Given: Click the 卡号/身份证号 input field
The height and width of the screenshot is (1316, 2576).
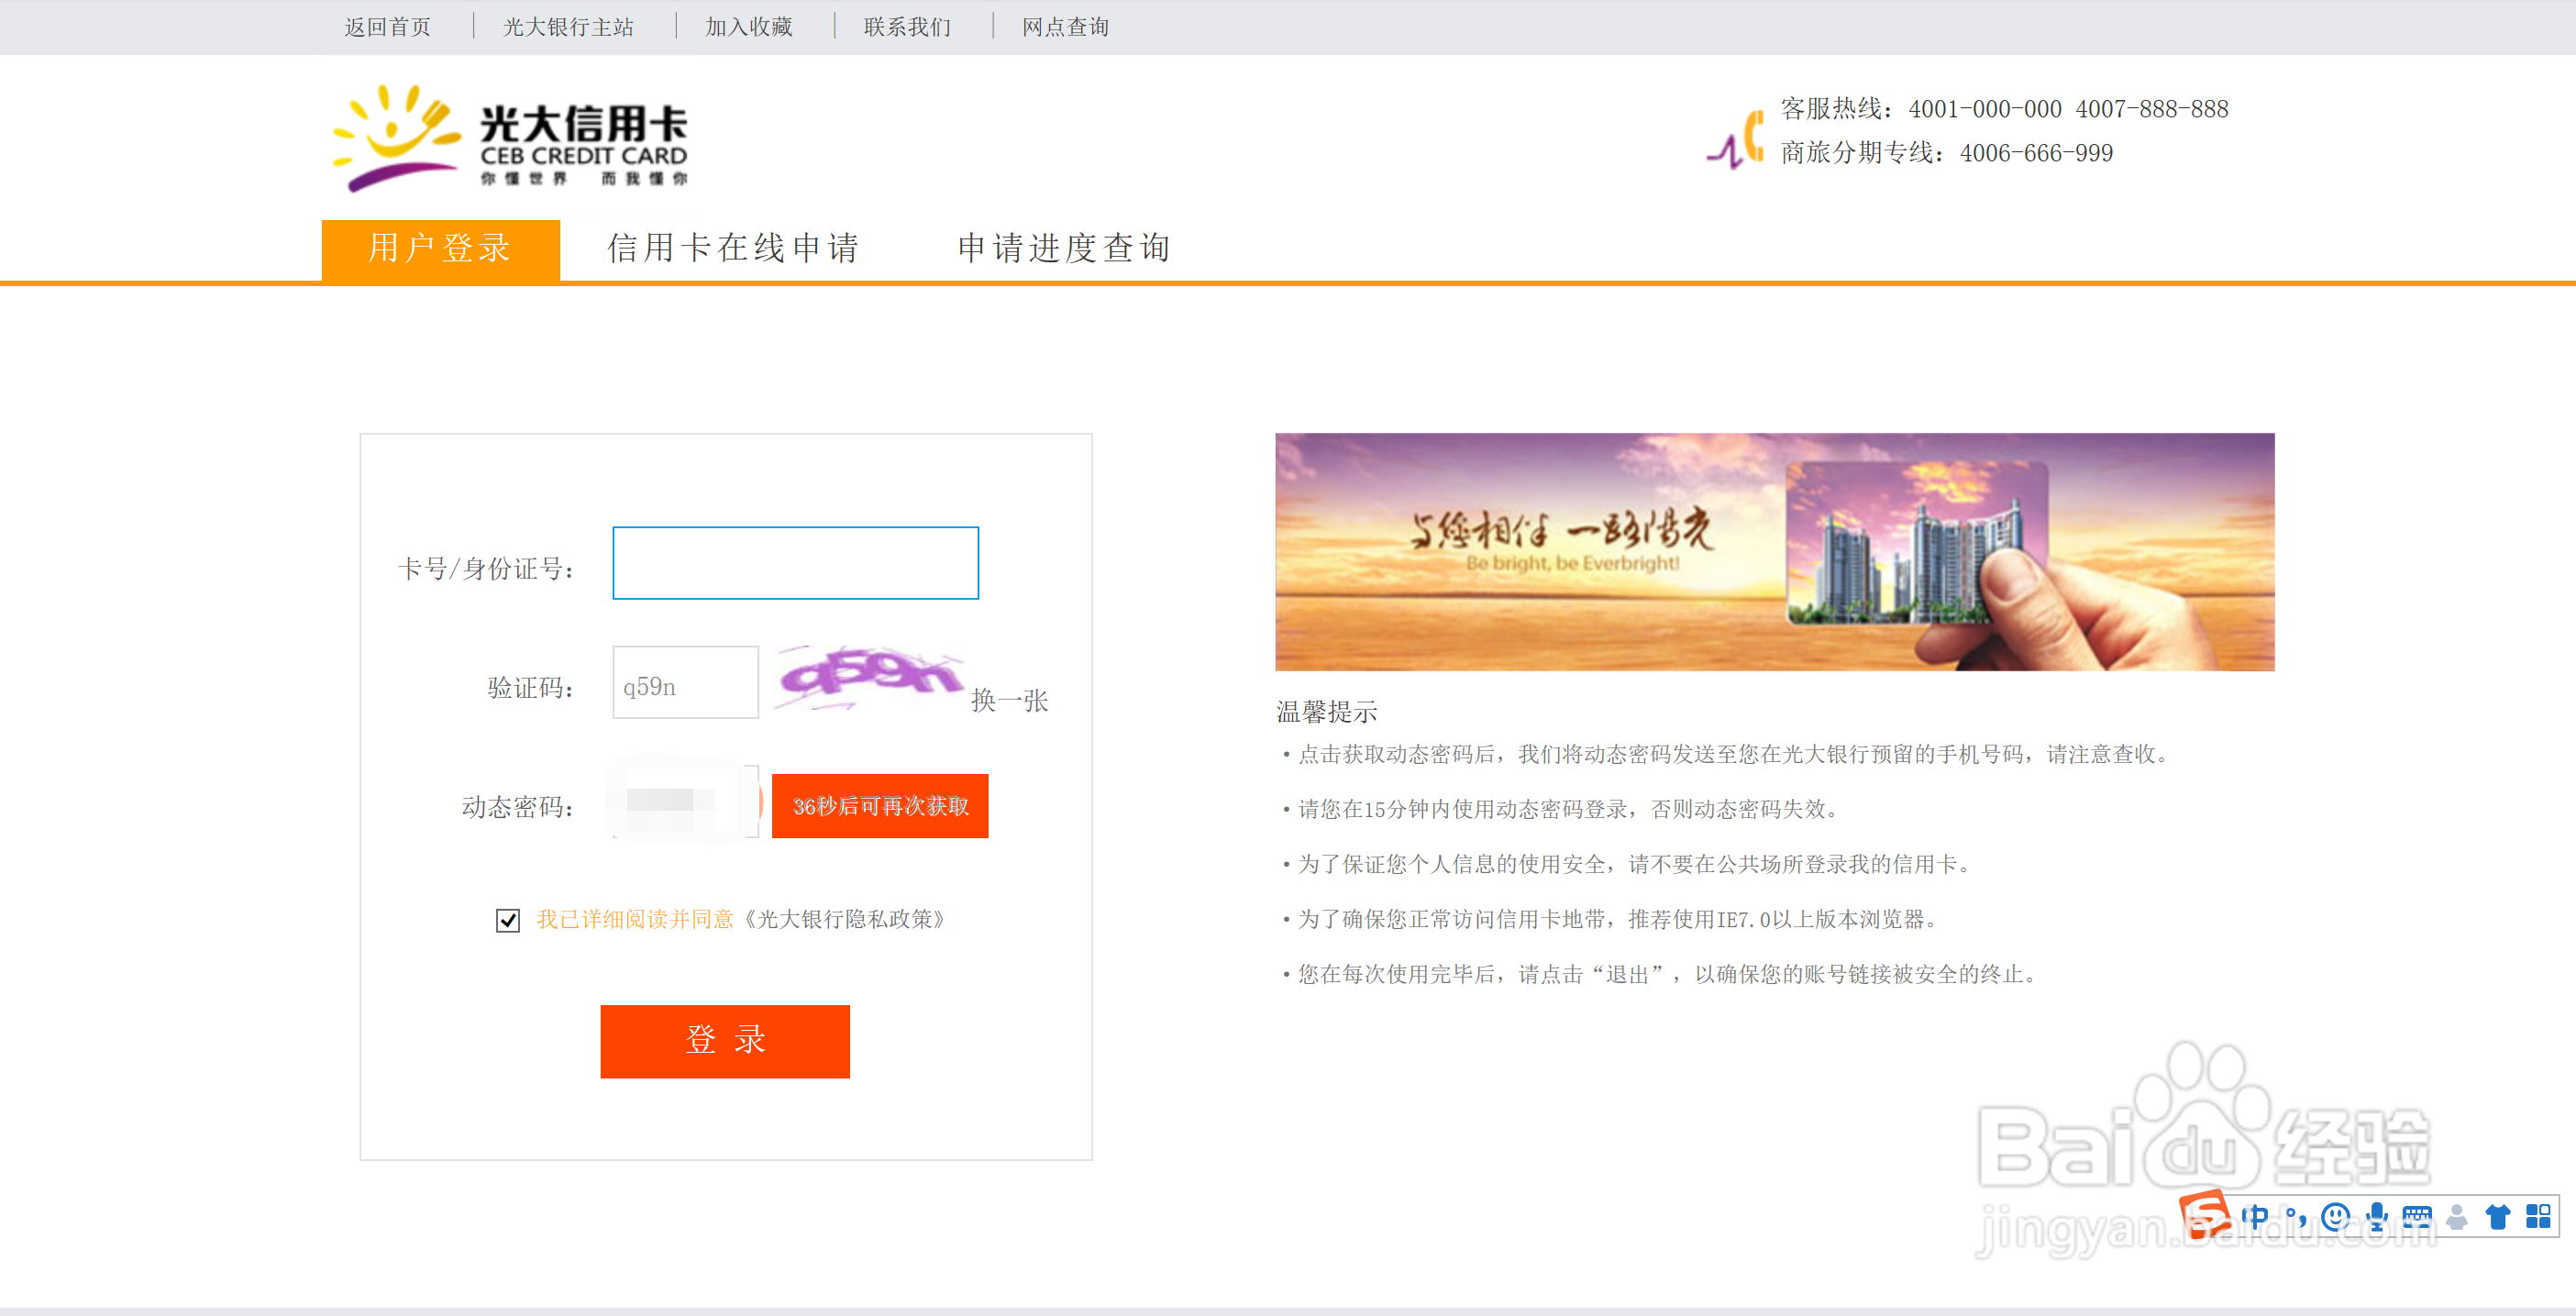Looking at the screenshot, I should click(795, 563).
